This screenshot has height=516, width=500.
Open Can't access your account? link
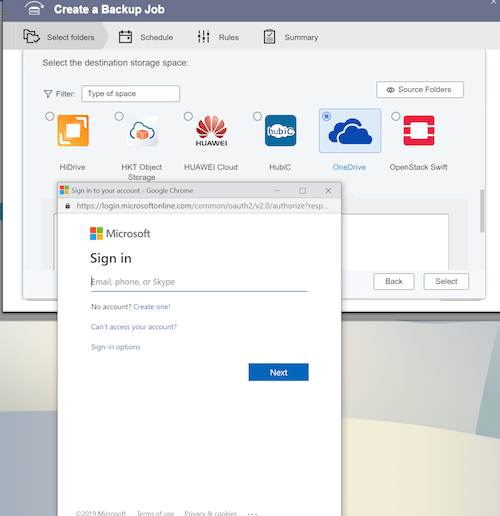134,327
